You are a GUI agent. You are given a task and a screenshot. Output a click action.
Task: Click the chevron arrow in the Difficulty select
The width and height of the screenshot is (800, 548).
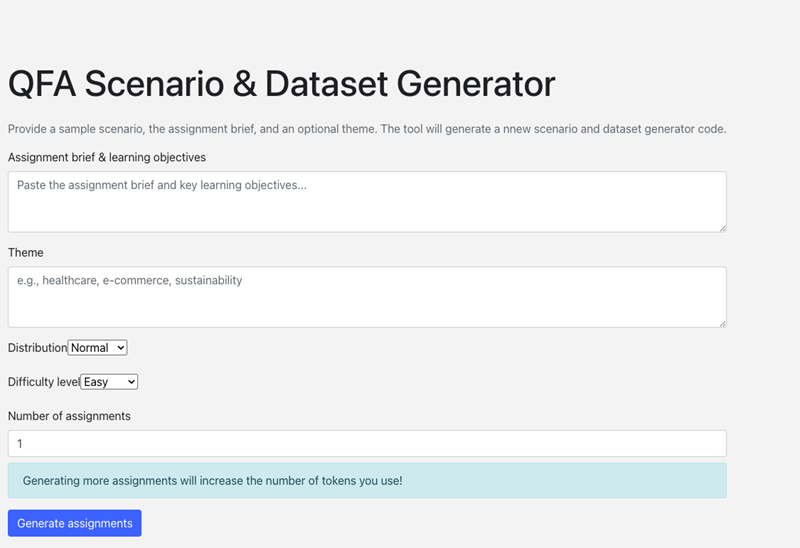pyautogui.click(x=131, y=382)
